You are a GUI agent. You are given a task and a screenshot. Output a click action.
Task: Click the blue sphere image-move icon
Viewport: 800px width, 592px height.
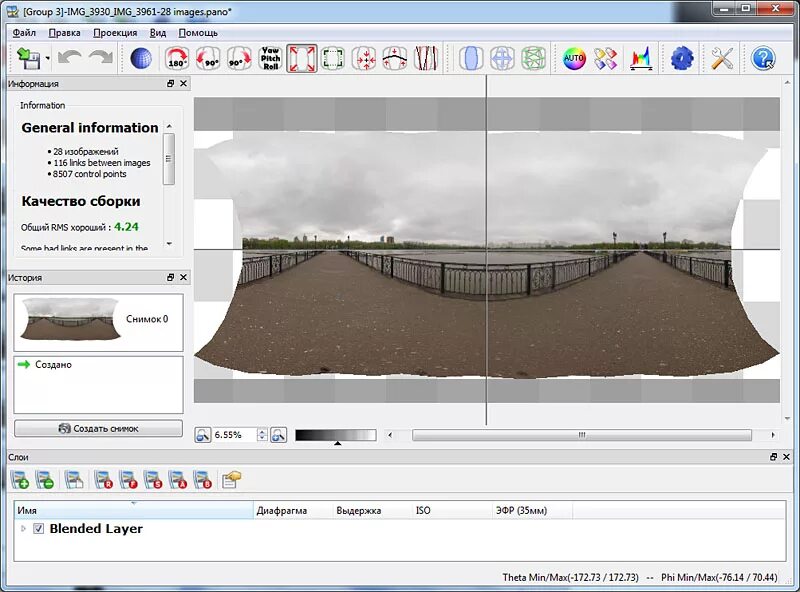(502, 58)
